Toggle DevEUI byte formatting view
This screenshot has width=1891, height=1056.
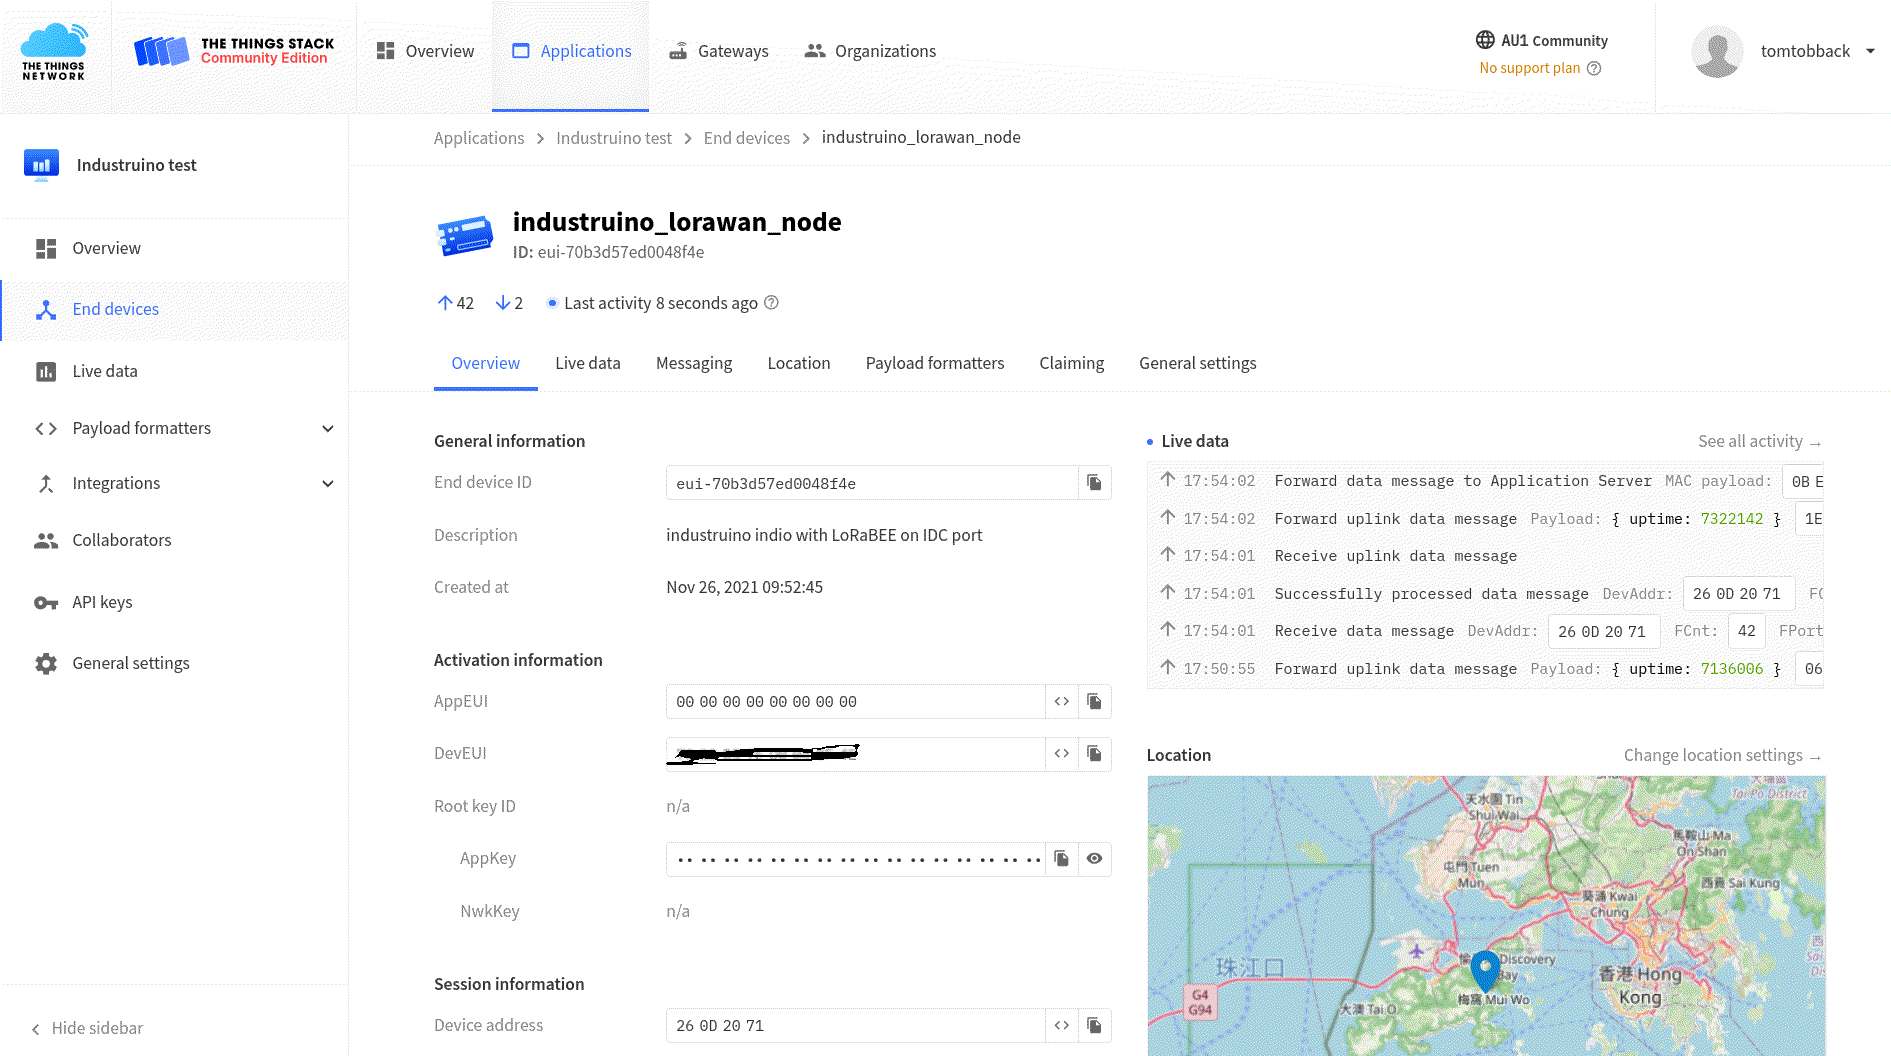pyautogui.click(x=1061, y=754)
